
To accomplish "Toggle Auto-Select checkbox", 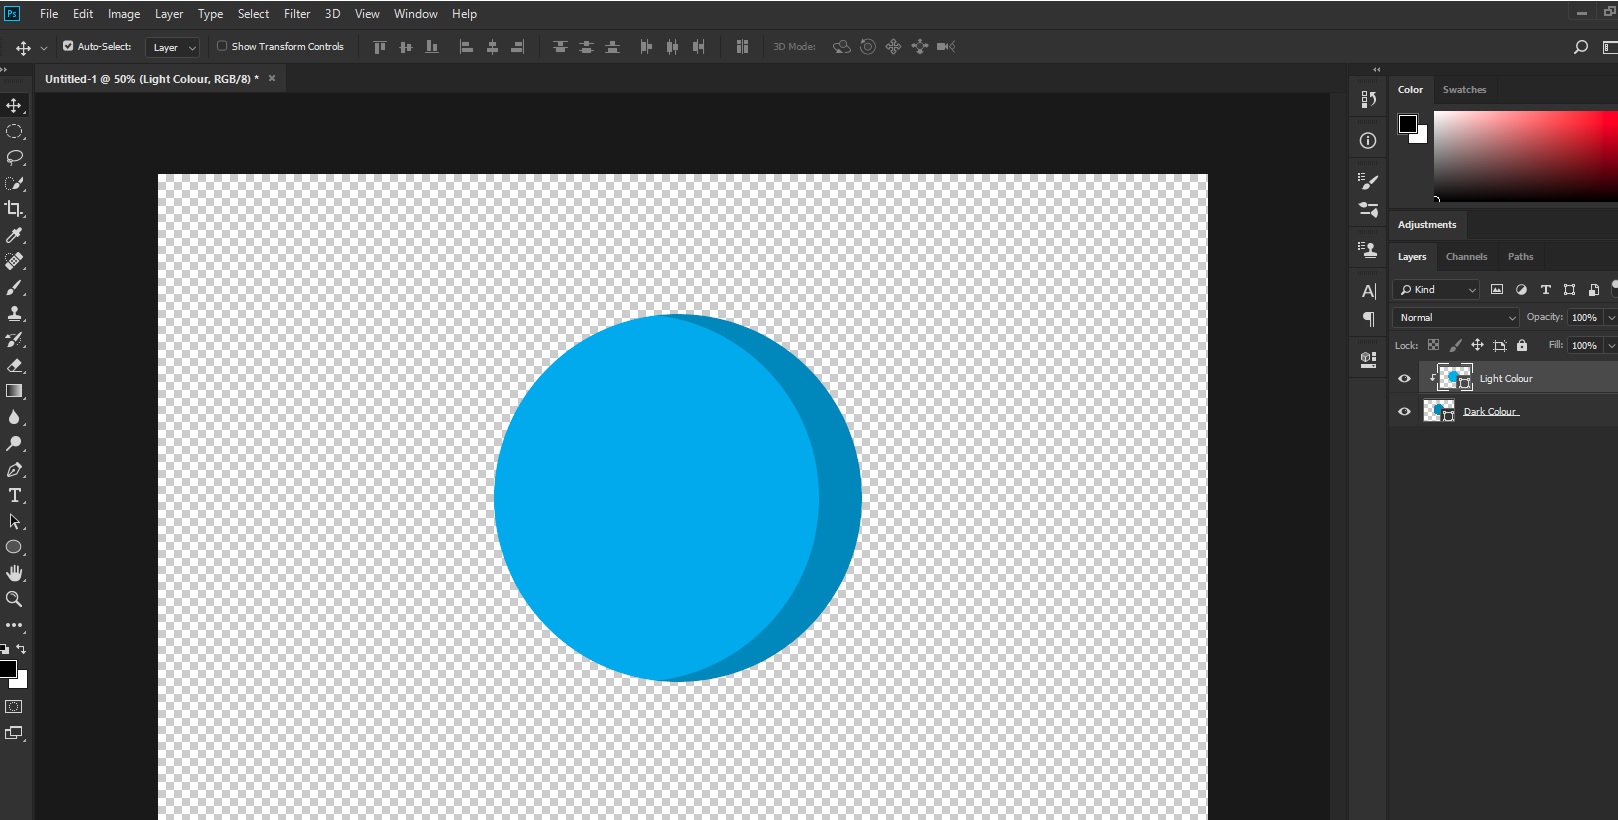I will pyautogui.click(x=68, y=46).
